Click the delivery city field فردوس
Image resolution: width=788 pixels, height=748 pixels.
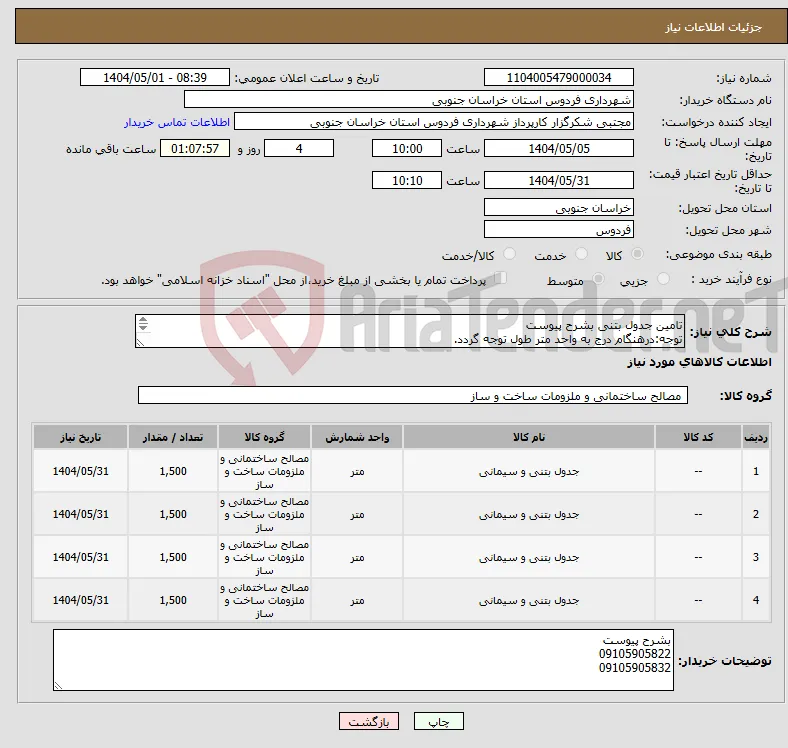click(x=559, y=230)
